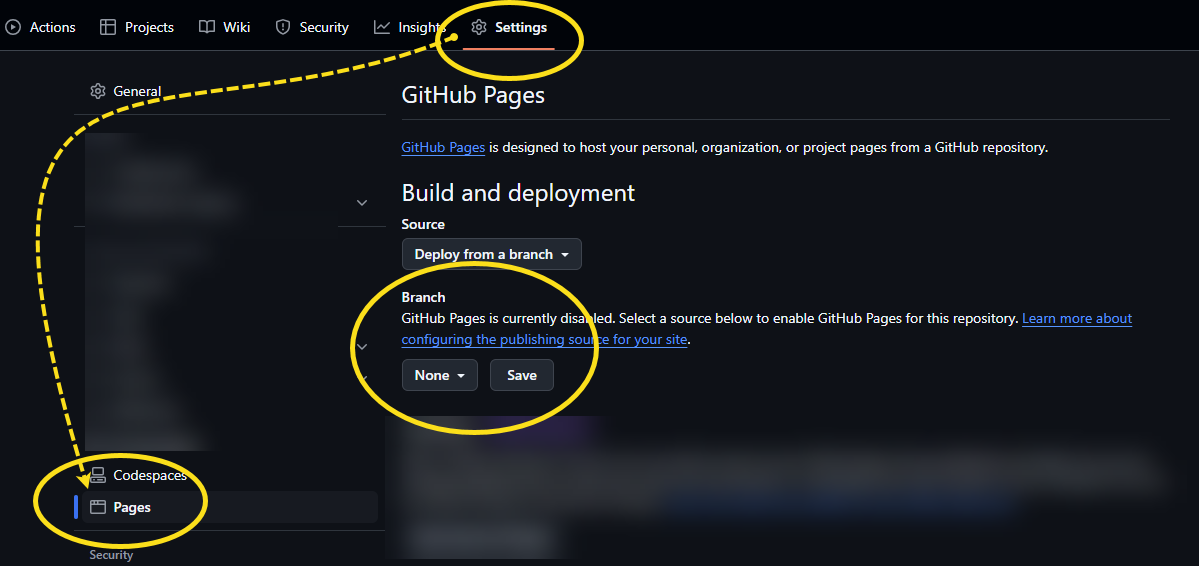Click the Security shield icon

pyautogui.click(x=283, y=27)
